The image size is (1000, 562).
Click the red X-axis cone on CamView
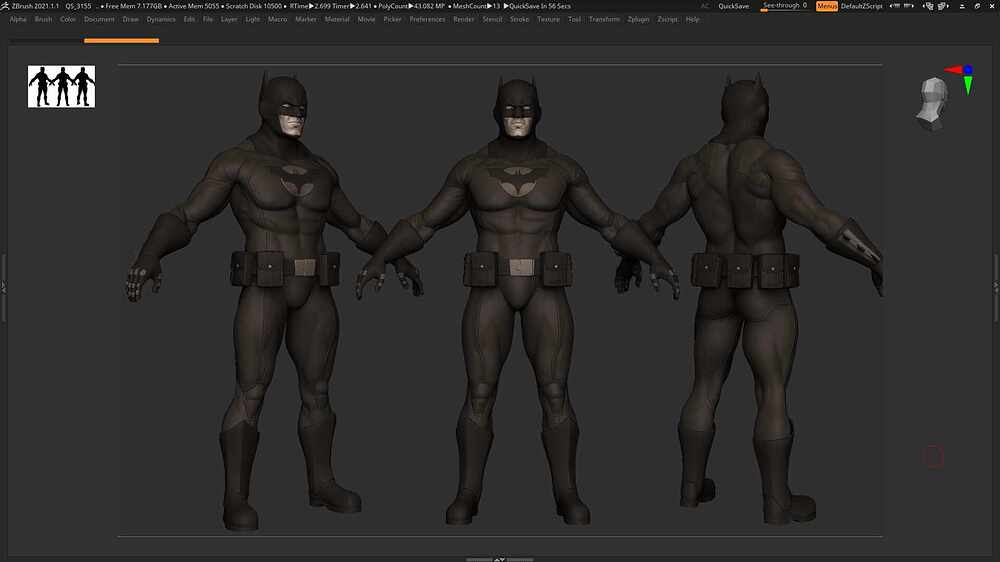953,70
